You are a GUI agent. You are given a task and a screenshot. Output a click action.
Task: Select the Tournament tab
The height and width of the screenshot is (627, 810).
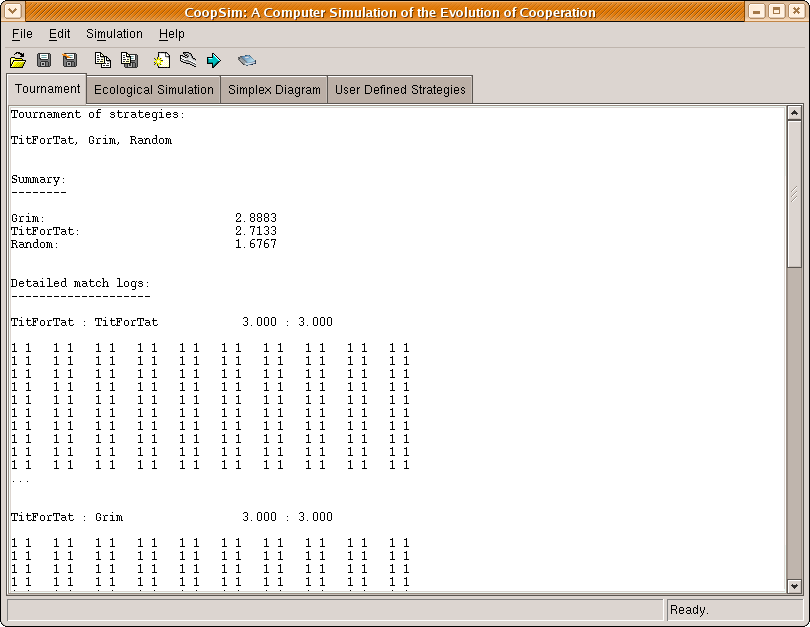point(47,89)
